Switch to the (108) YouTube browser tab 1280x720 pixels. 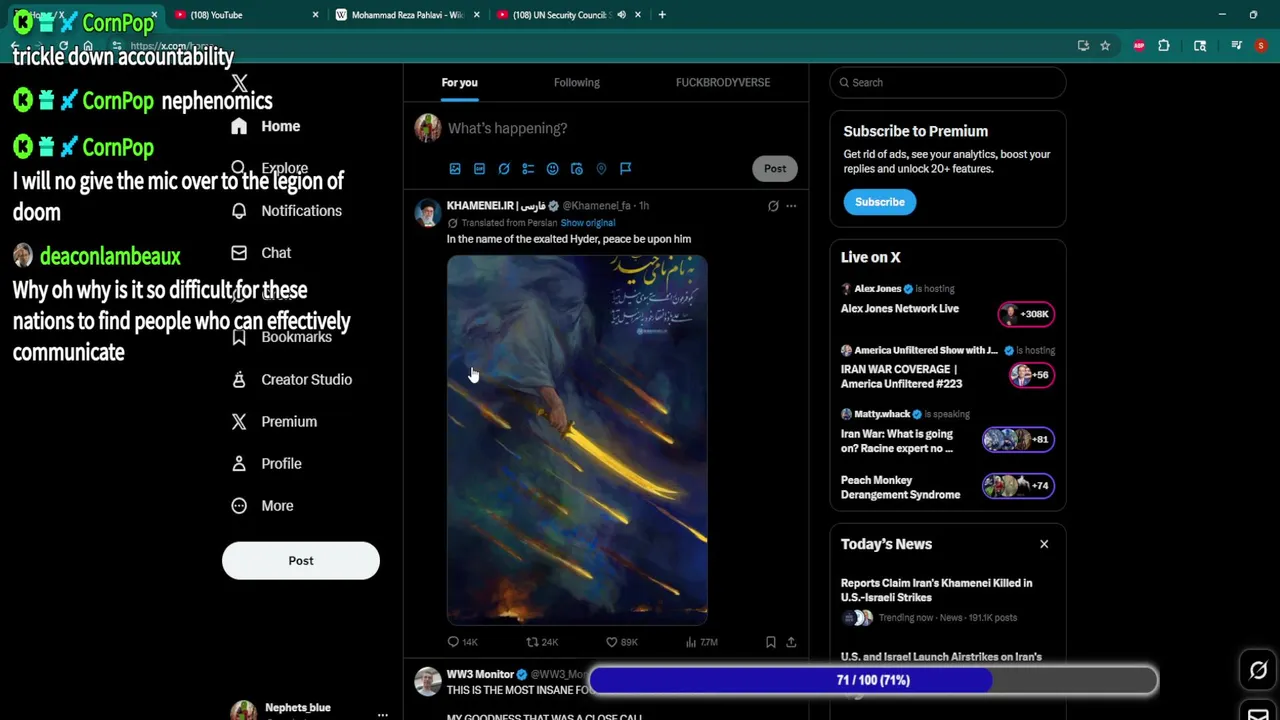pos(246,15)
